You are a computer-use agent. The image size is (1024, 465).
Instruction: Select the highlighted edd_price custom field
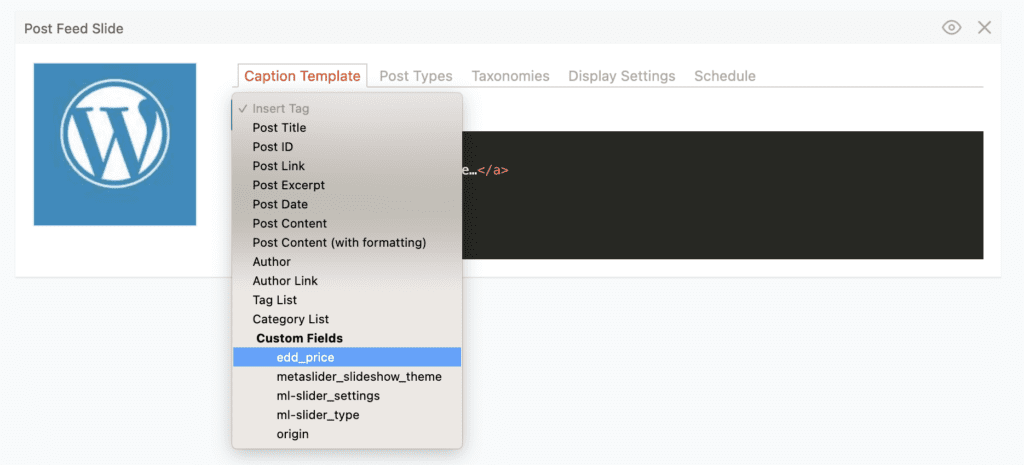pos(347,357)
